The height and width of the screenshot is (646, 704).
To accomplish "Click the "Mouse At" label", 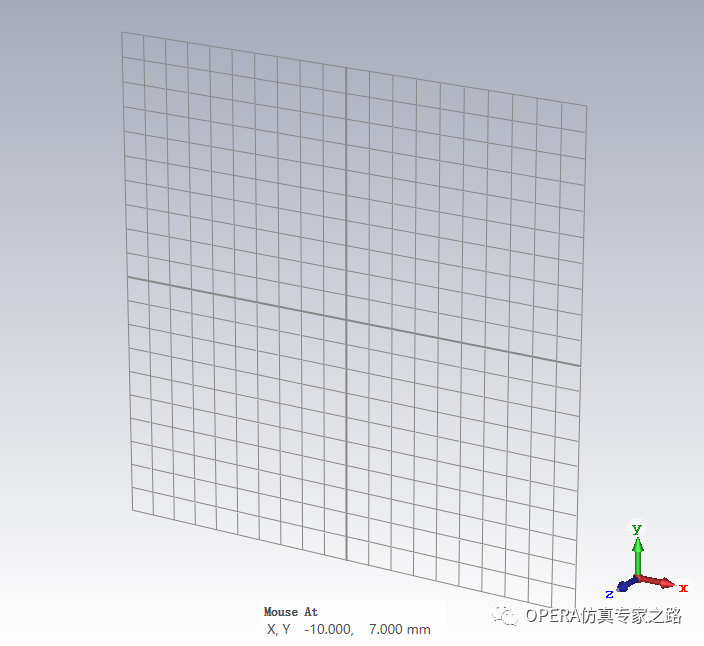I will pyautogui.click(x=290, y=612).
